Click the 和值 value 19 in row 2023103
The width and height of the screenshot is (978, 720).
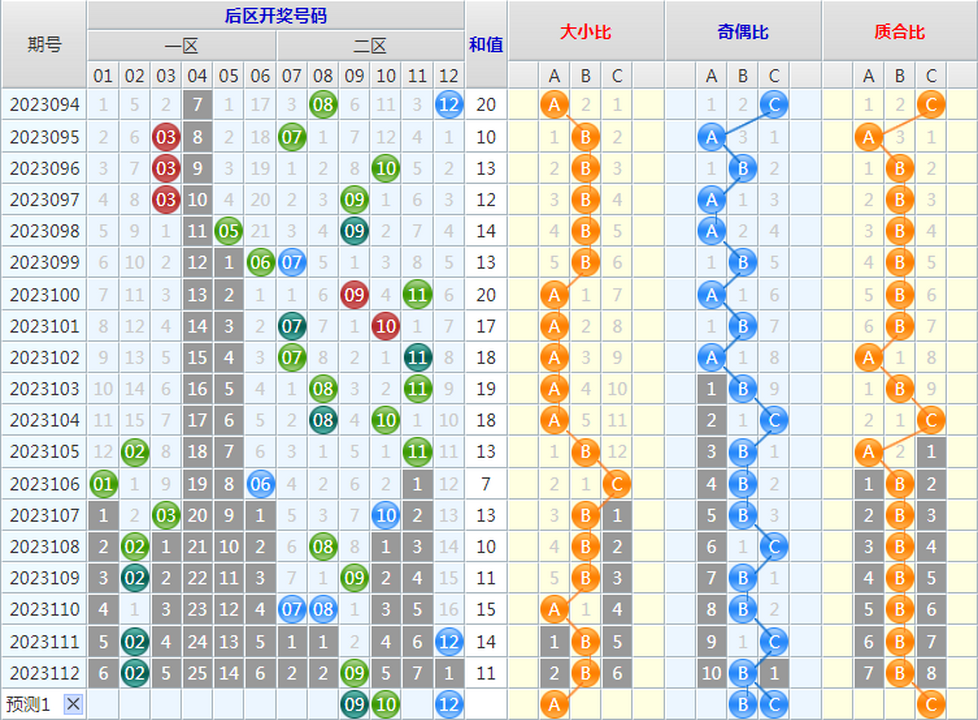click(x=486, y=389)
